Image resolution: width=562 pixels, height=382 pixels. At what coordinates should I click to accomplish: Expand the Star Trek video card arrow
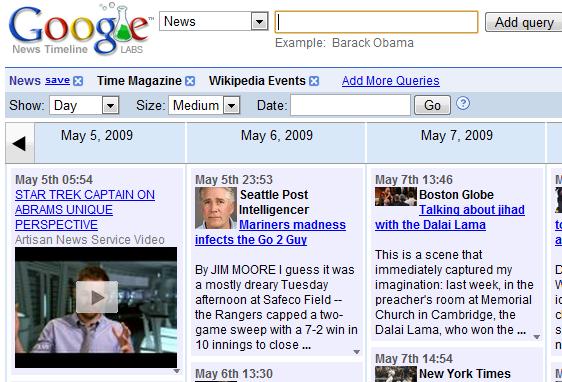(x=176, y=371)
